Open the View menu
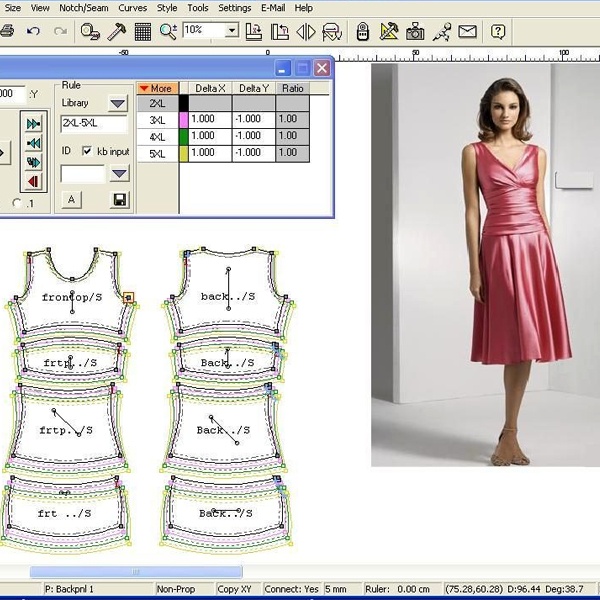The image size is (600, 600). [x=40, y=8]
